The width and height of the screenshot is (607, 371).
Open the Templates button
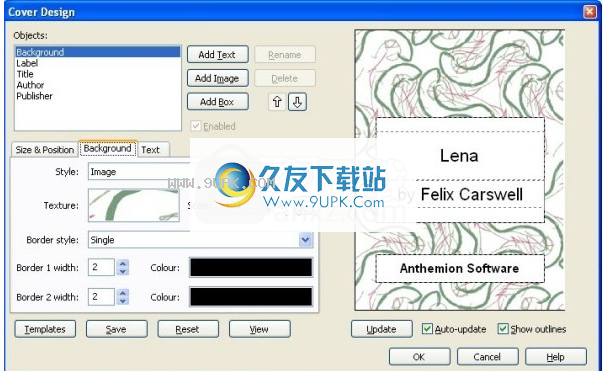(45, 329)
